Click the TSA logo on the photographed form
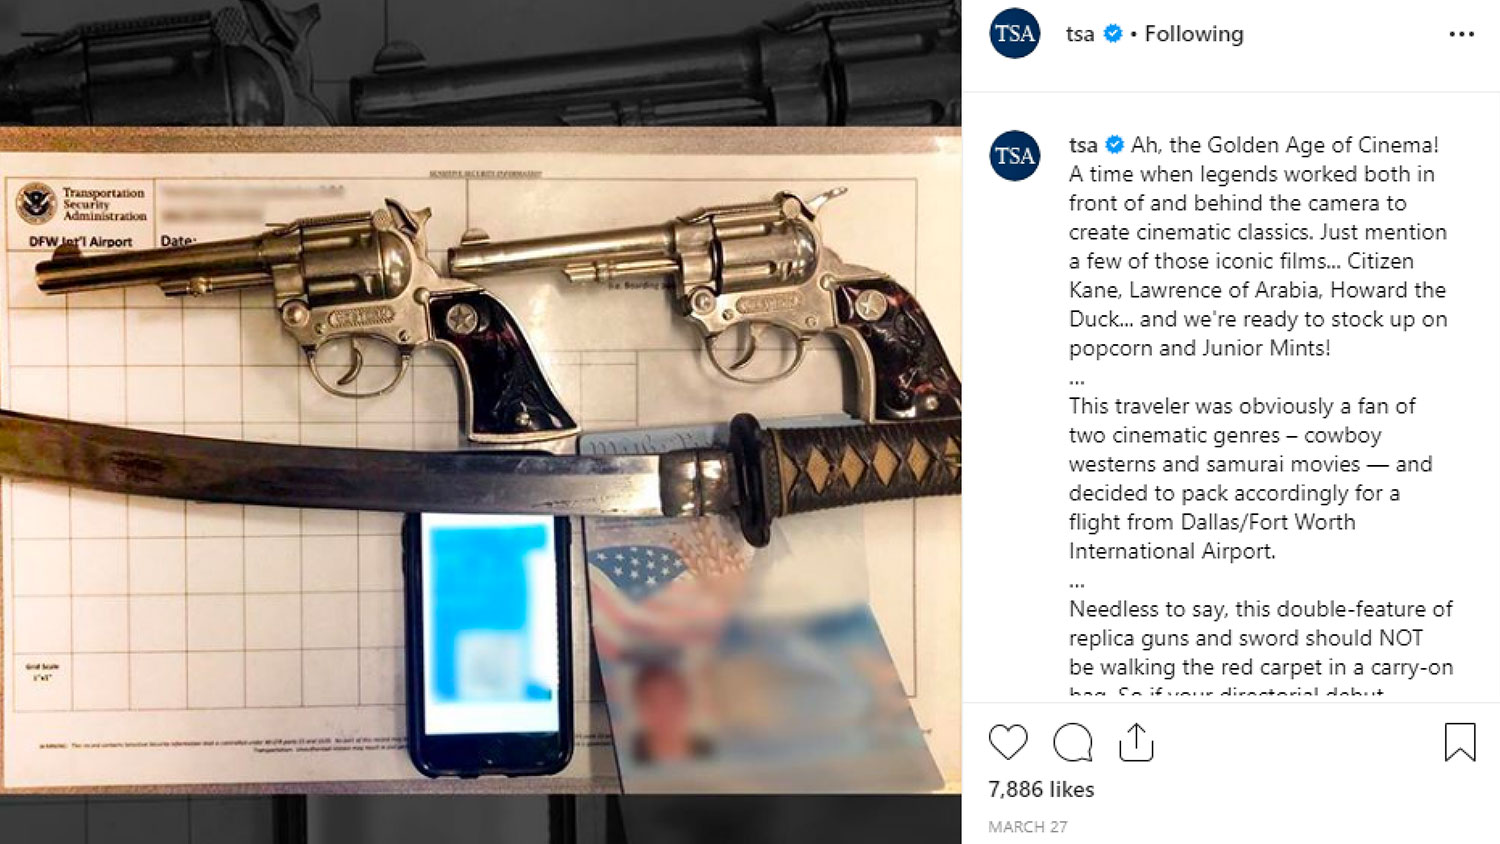 point(36,204)
